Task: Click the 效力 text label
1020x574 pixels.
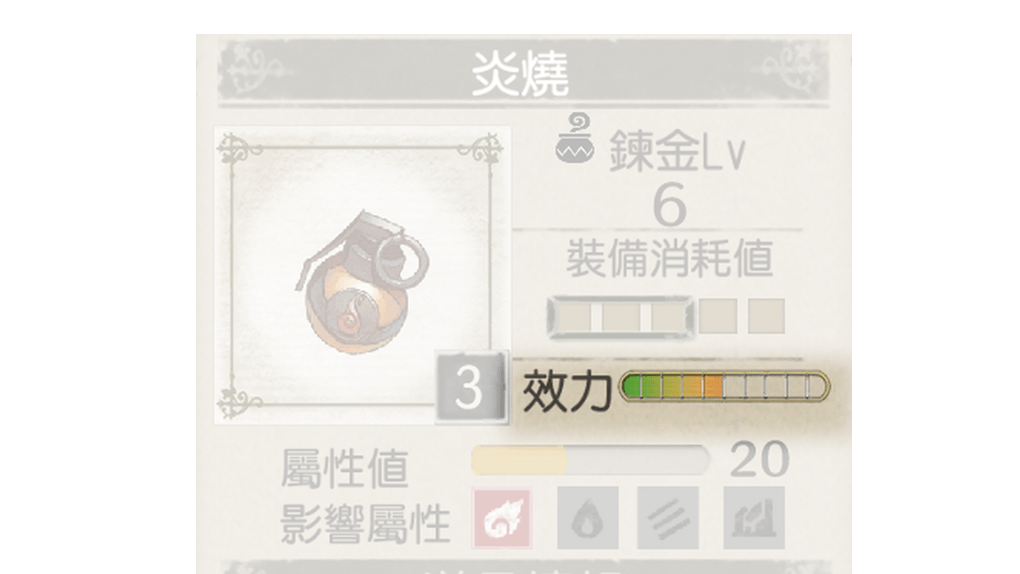Action: [x=567, y=390]
